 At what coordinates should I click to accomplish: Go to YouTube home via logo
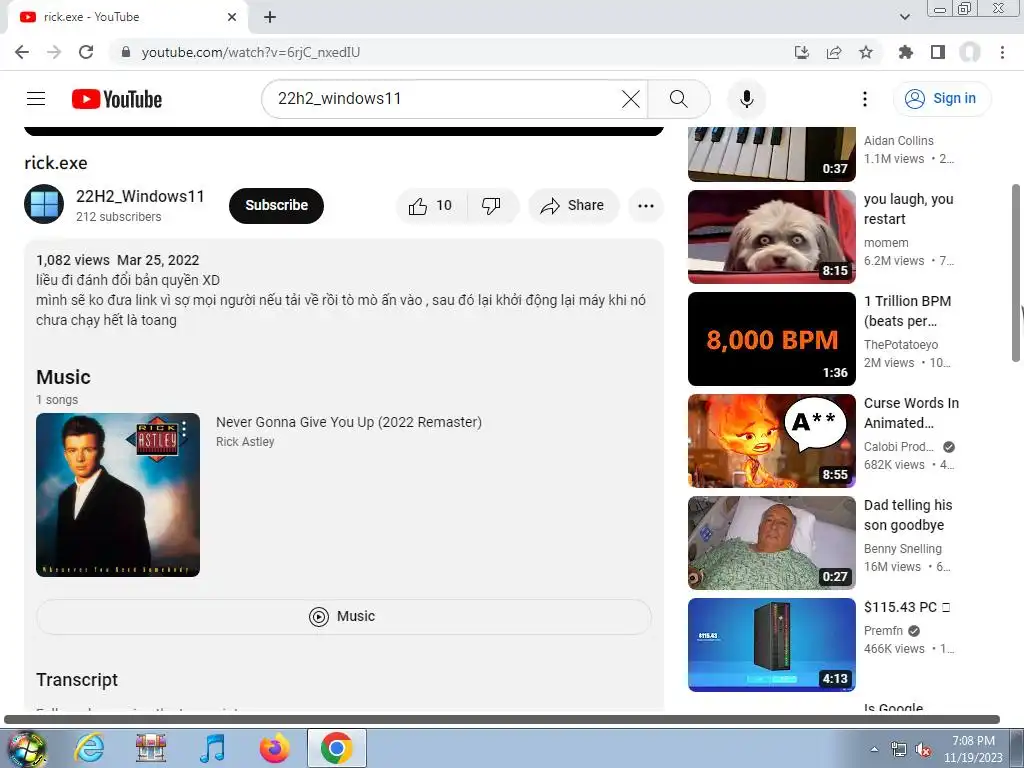117,99
